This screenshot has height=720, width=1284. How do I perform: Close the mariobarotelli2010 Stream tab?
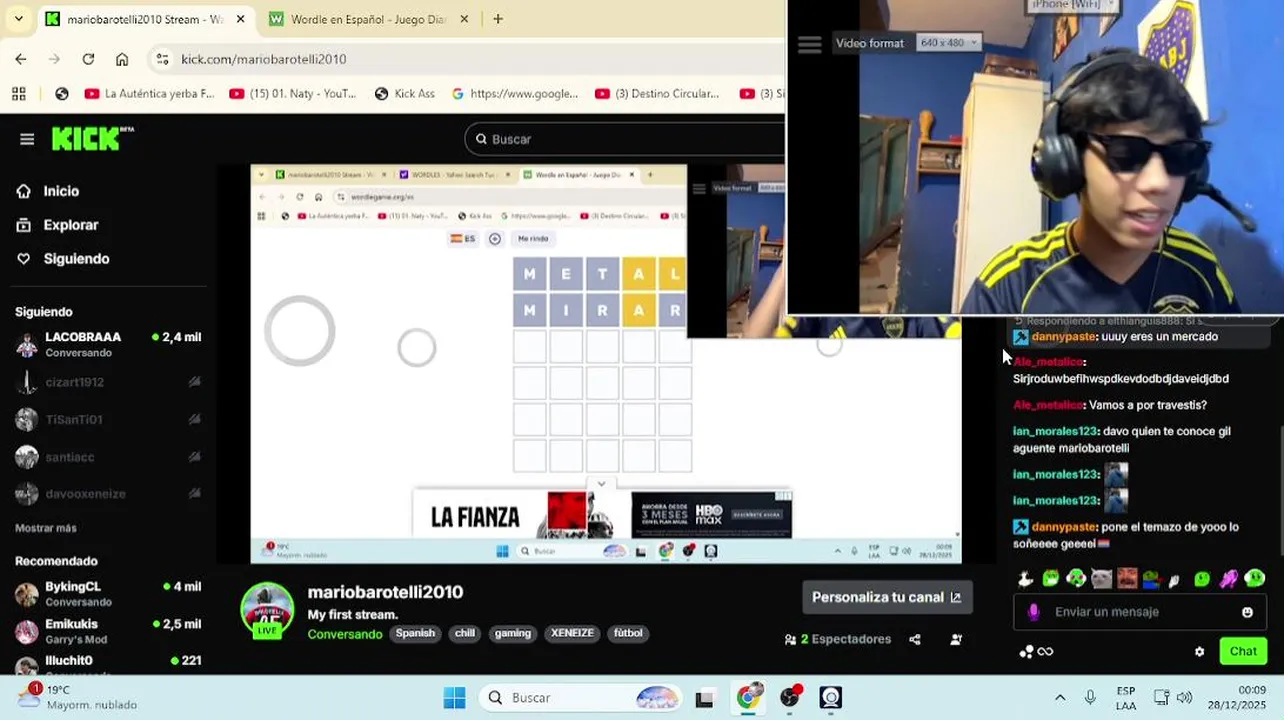click(x=240, y=19)
